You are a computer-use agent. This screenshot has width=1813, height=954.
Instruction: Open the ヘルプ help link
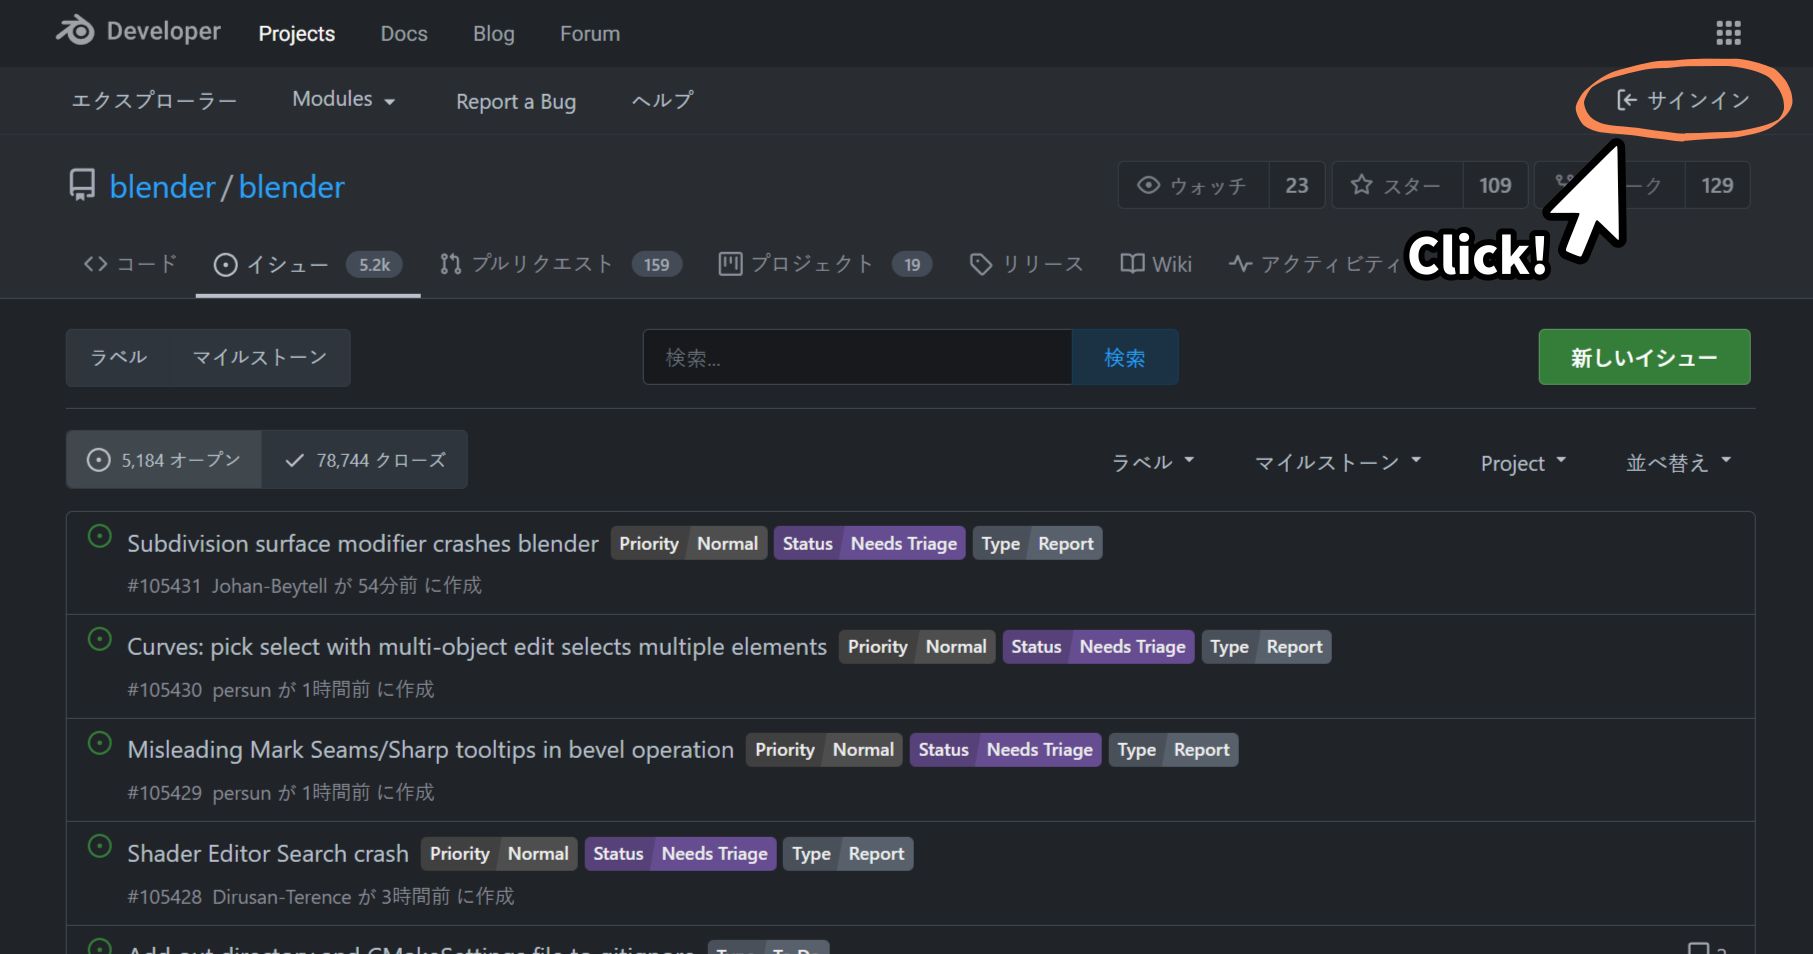click(662, 100)
